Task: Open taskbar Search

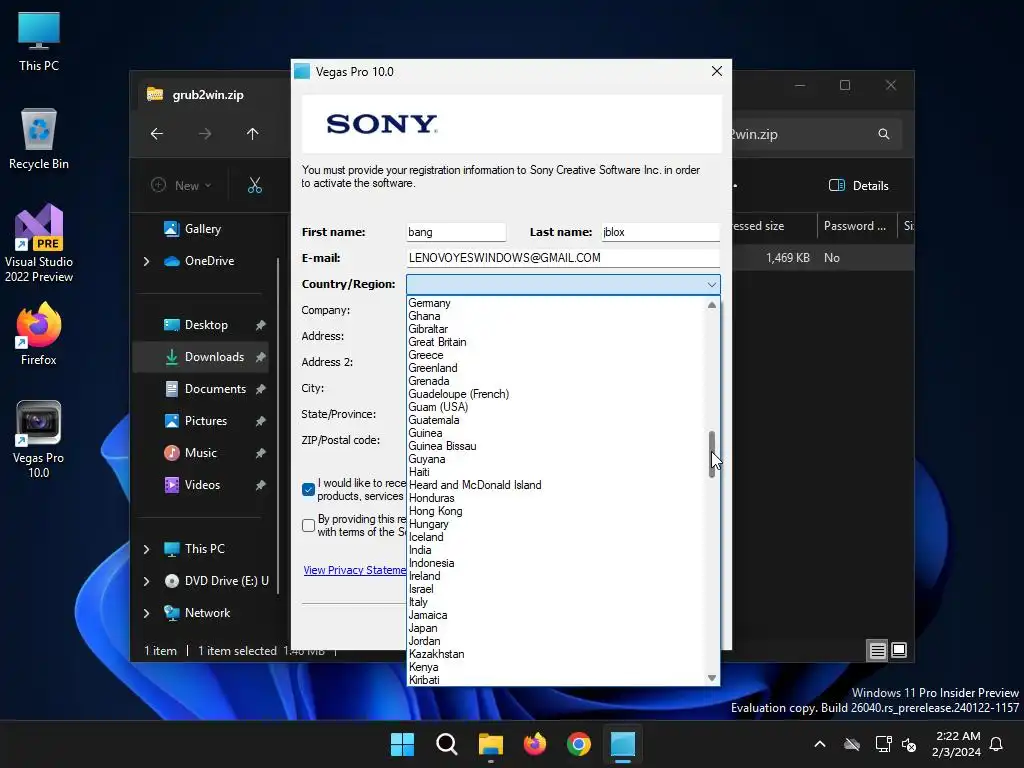Action: pos(447,744)
